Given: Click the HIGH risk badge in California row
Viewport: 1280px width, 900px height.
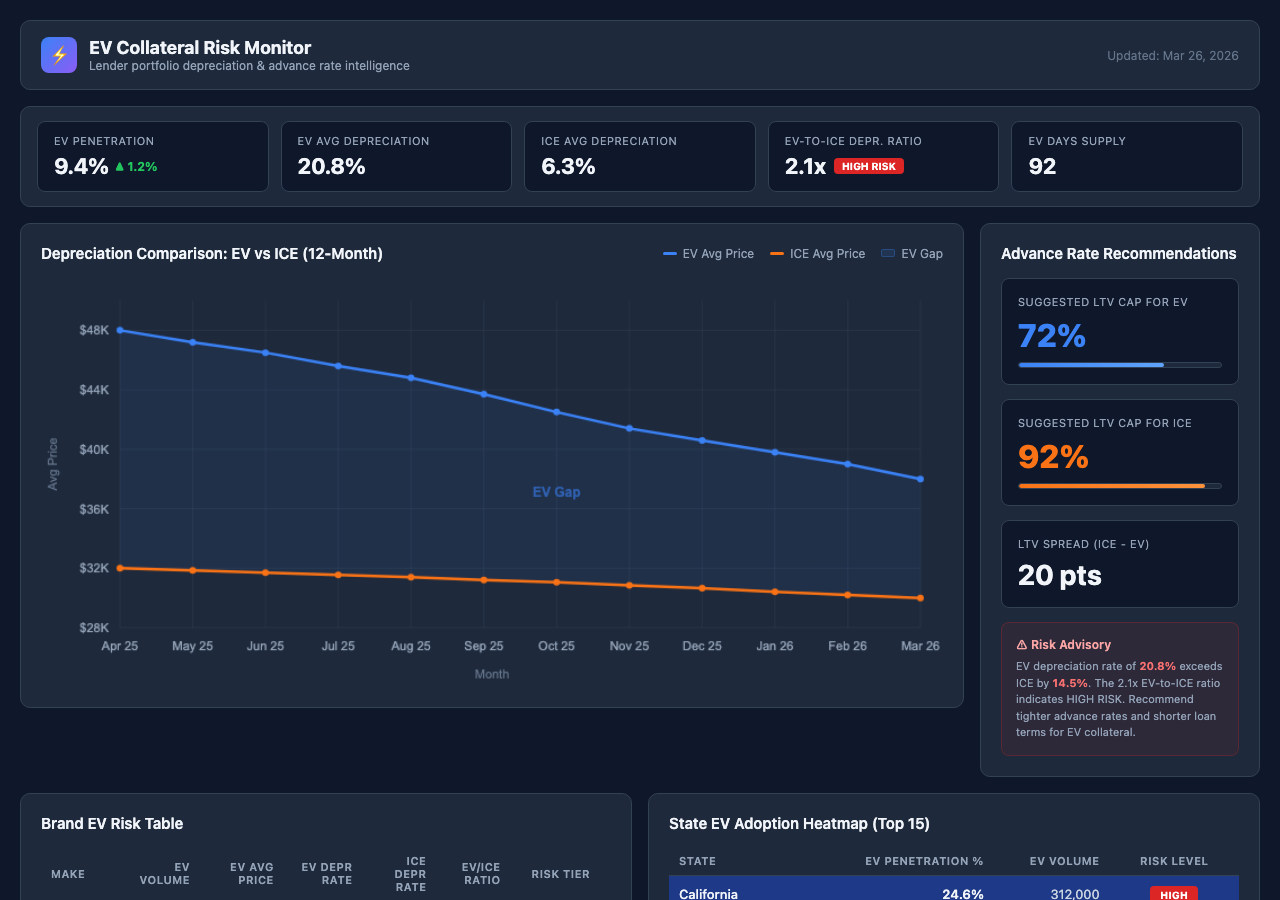Looking at the screenshot, I should point(1173,894).
